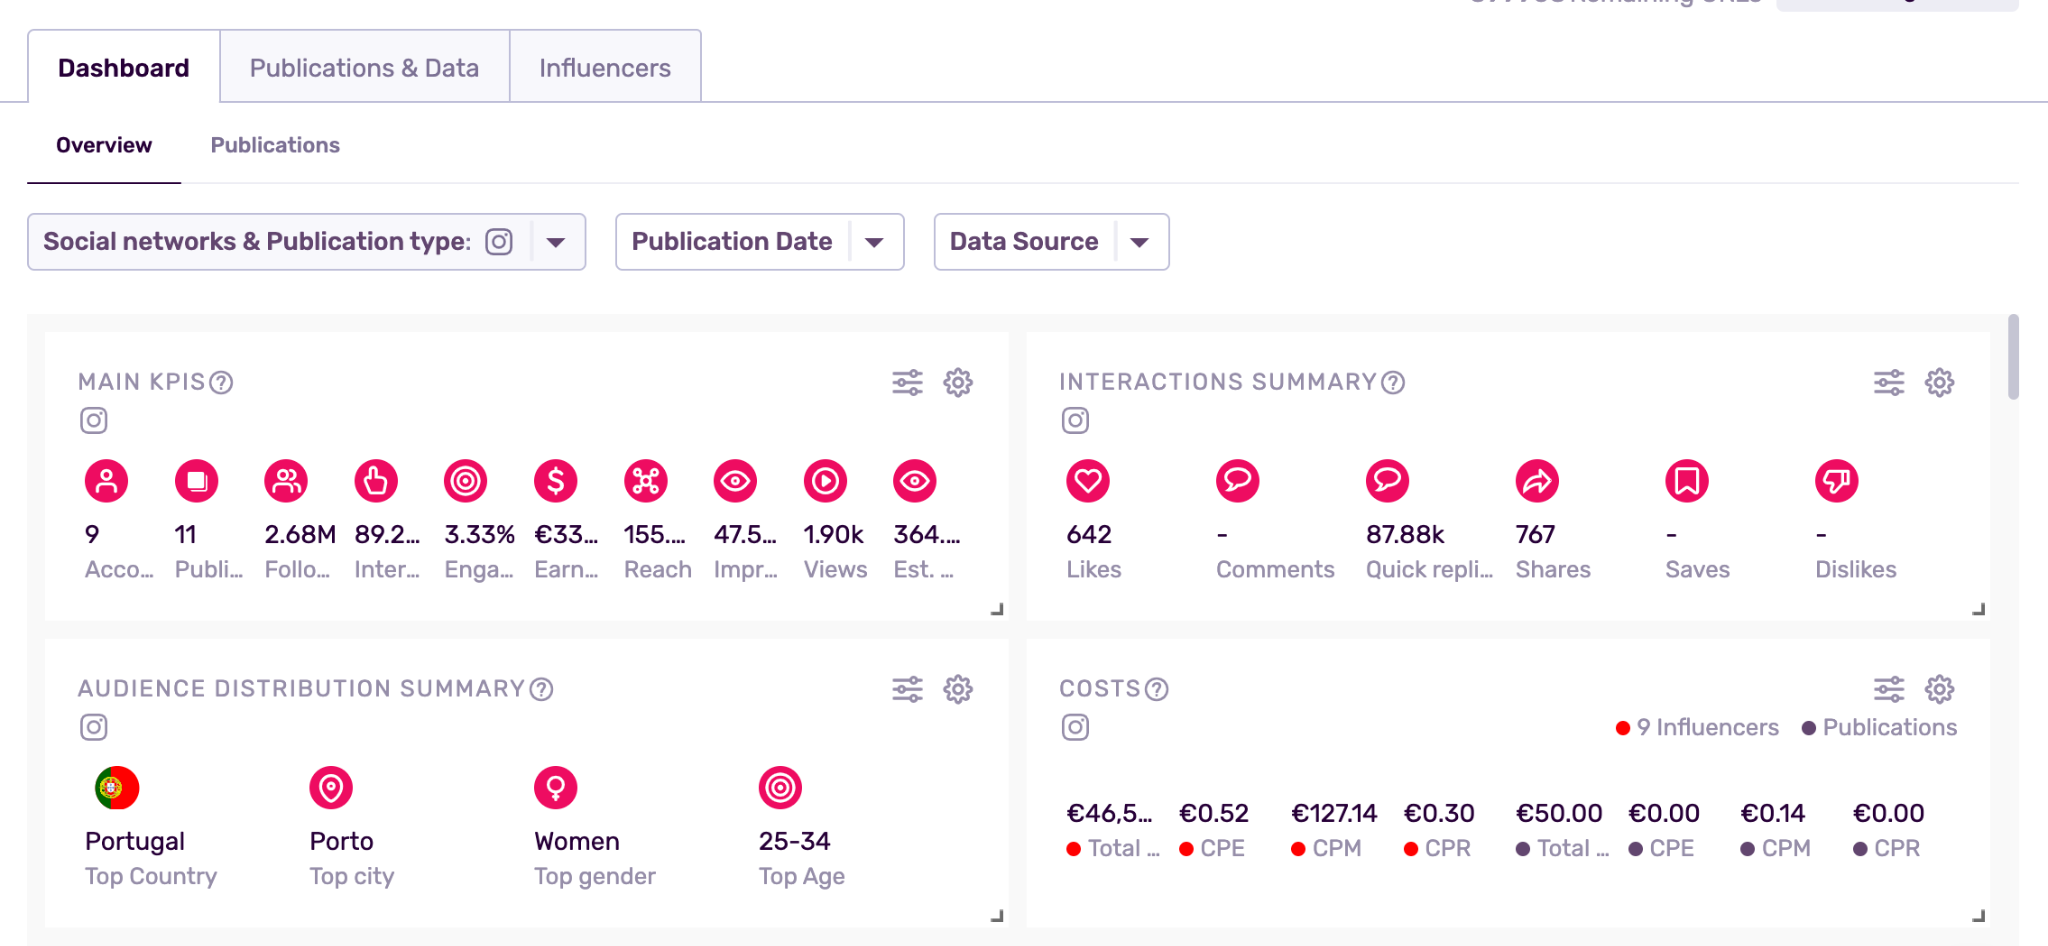Open Interactions Summary settings gear
The height and width of the screenshot is (946, 2048).
point(1939,382)
